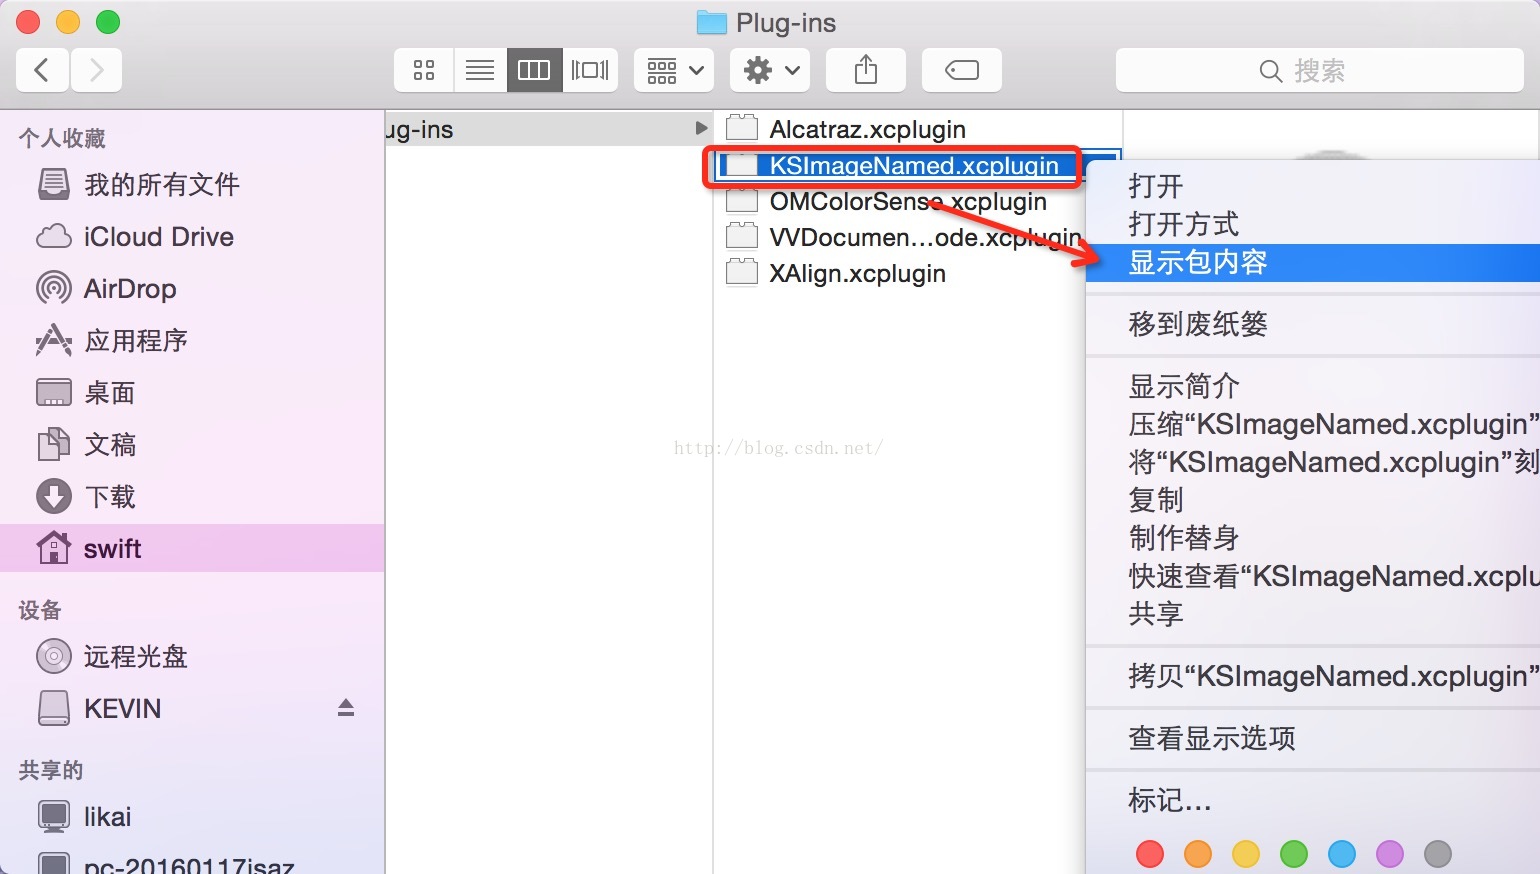Expand the Plug-ins folder column arrow
Viewport: 1540px width, 874px height.
pos(701,128)
